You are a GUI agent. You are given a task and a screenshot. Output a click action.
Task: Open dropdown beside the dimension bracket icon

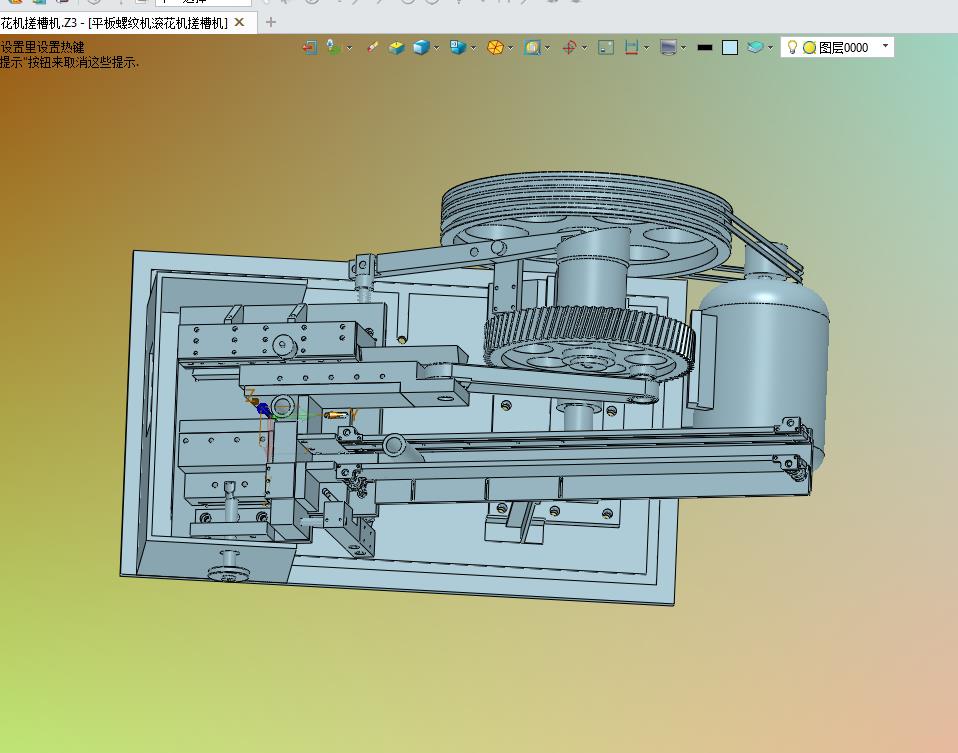646,48
